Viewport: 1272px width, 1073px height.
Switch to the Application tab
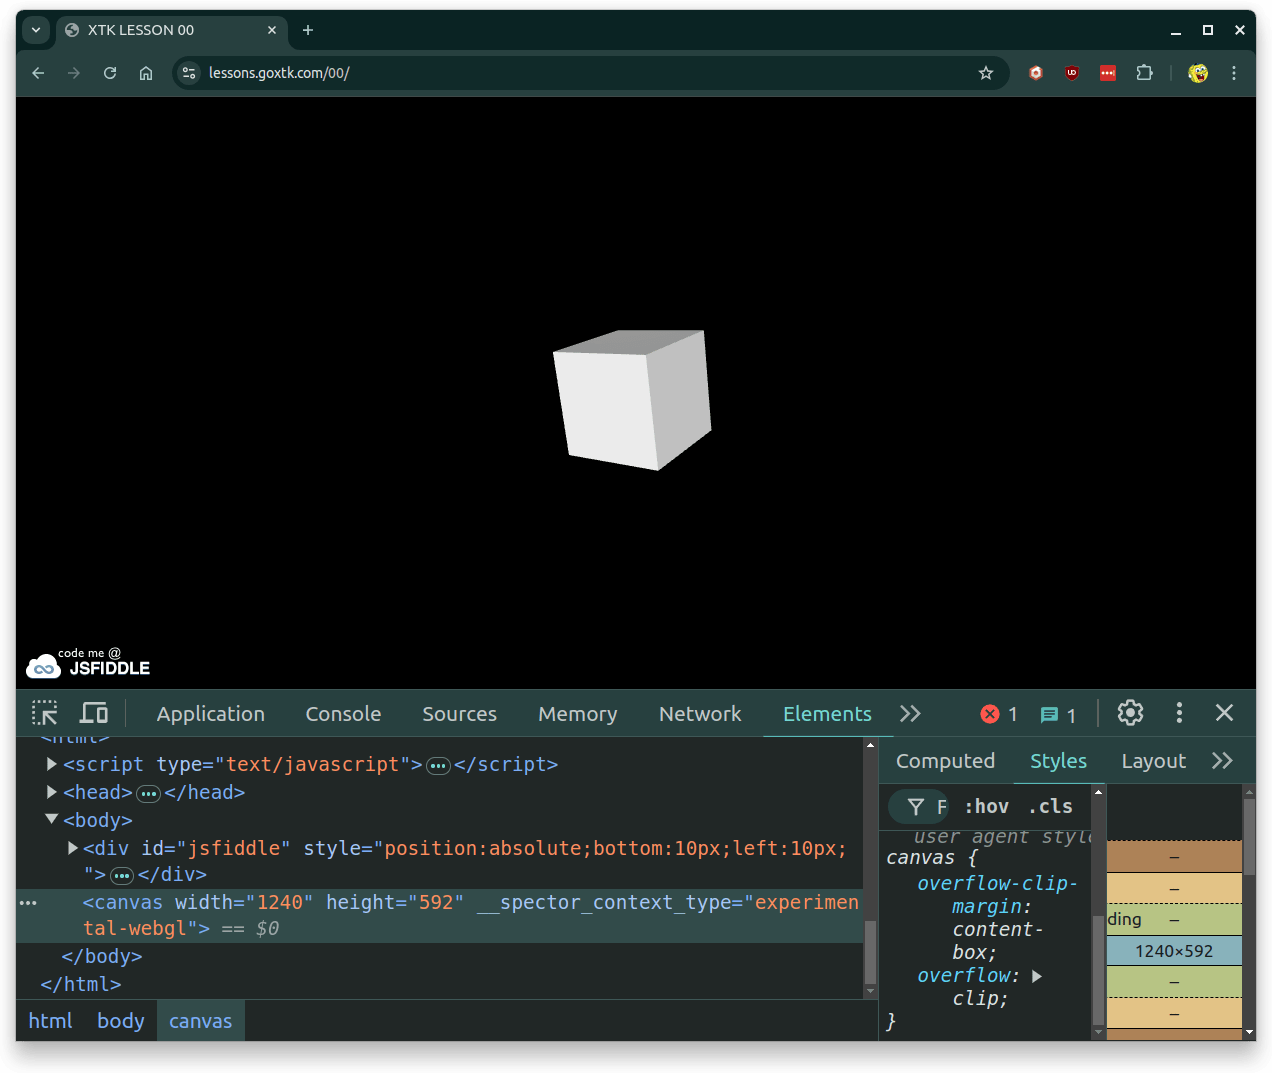pos(210,714)
